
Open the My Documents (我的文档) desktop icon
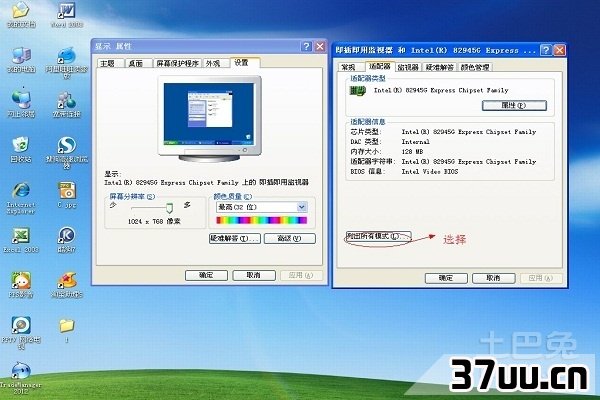(21, 15)
